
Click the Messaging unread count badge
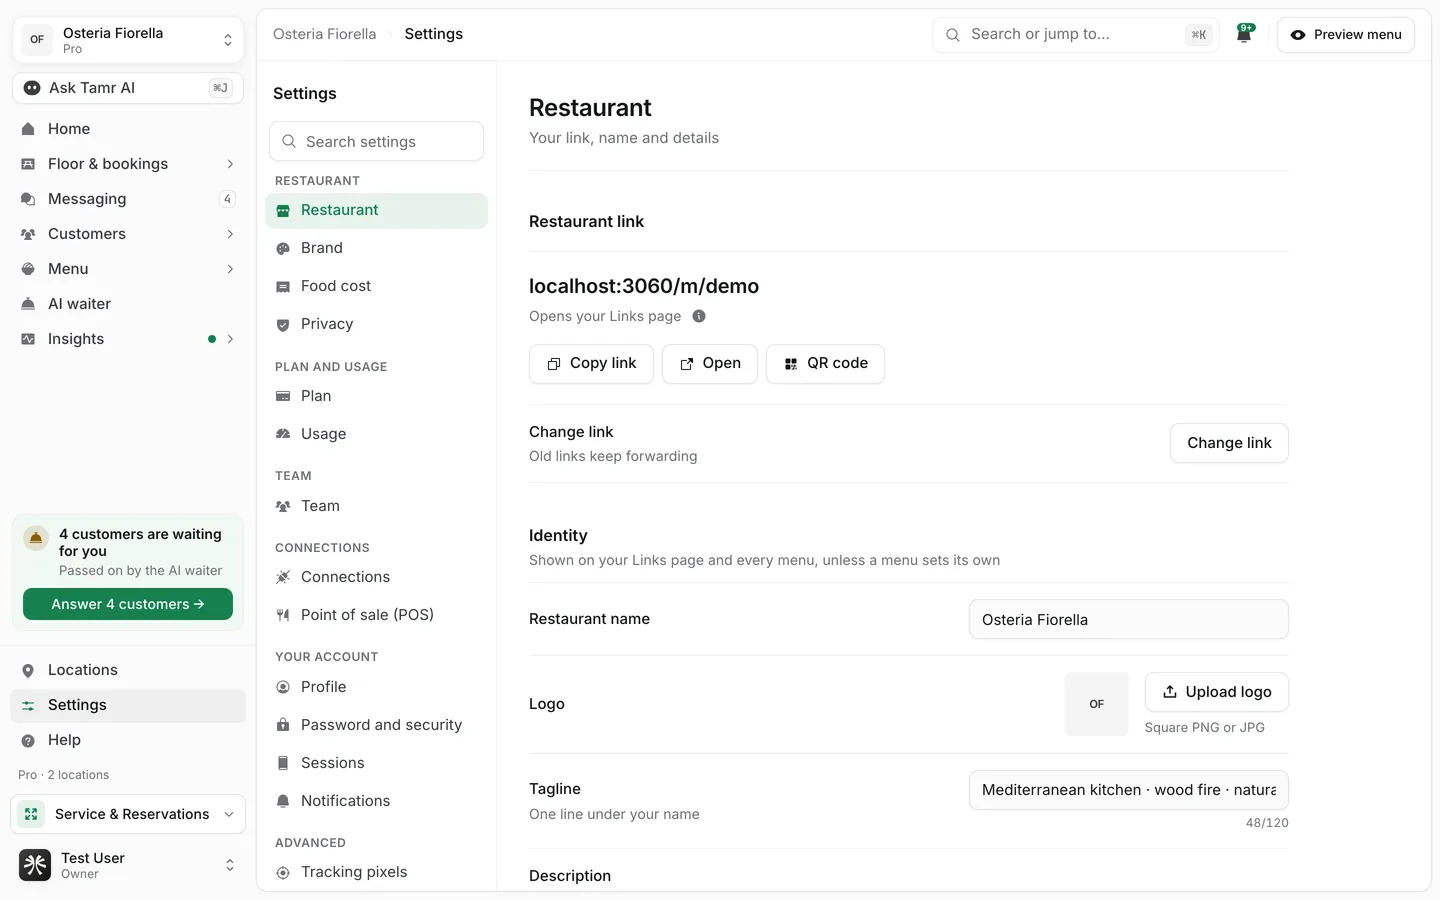(x=227, y=199)
